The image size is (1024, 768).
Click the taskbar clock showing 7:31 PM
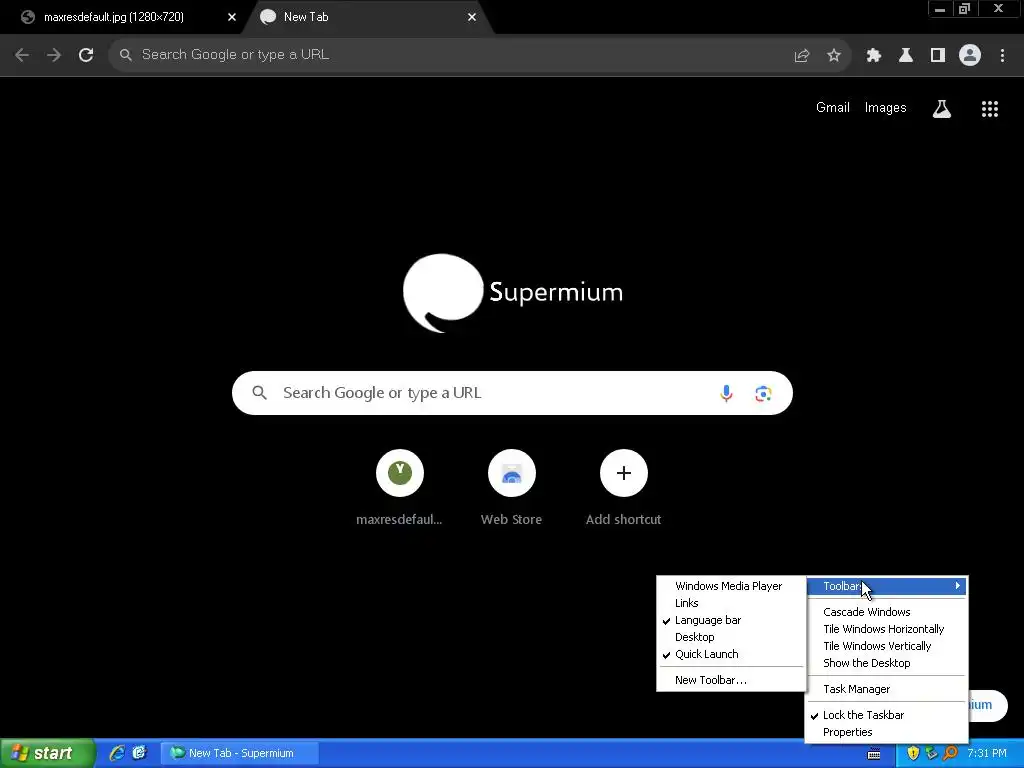pyautogui.click(x=987, y=753)
